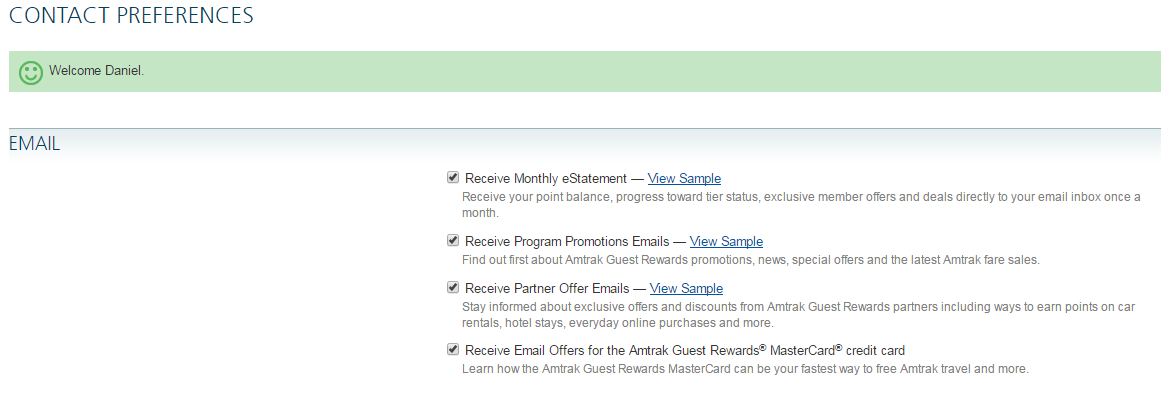Uncheck the Receive Monthly eStatement checkbox
The height and width of the screenshot is (405, 1174).
tap(453, 178)
